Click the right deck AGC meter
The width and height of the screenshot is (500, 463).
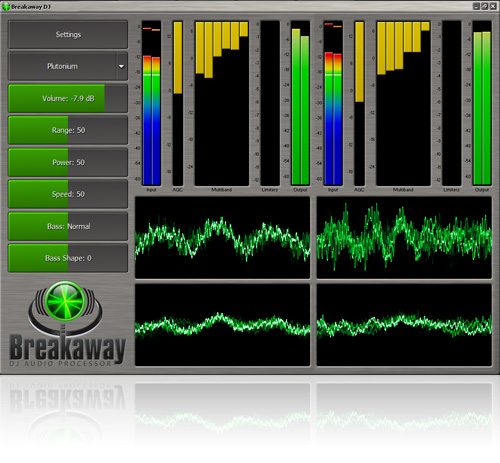[359, 103]
